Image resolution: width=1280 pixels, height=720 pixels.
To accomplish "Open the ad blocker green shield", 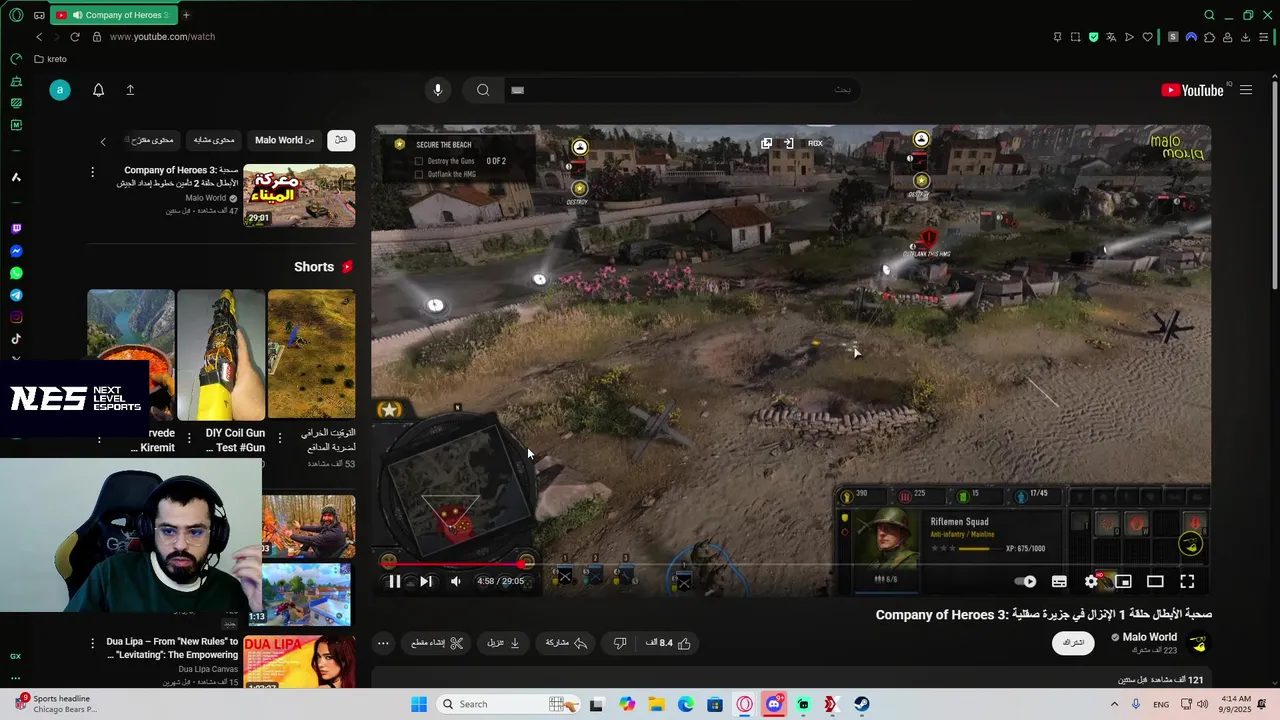I will pyautogui.click(x=1093, y=37).
